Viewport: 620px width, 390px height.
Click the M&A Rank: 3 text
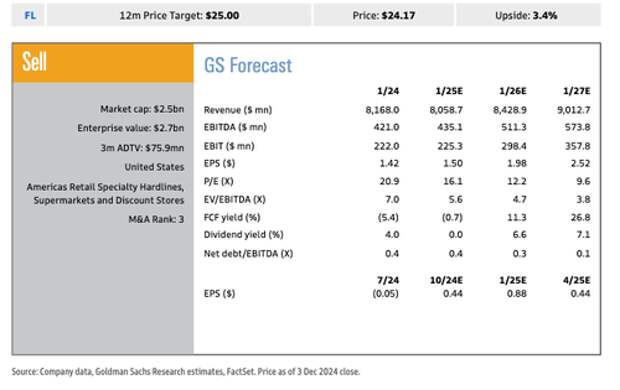tap(156, 219)
